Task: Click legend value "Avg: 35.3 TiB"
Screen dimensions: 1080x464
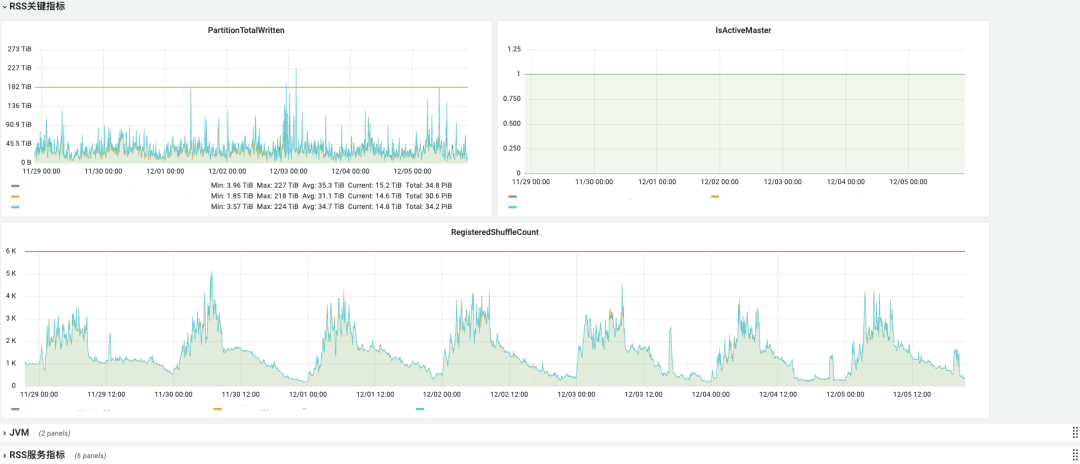Action: (323, 185)
